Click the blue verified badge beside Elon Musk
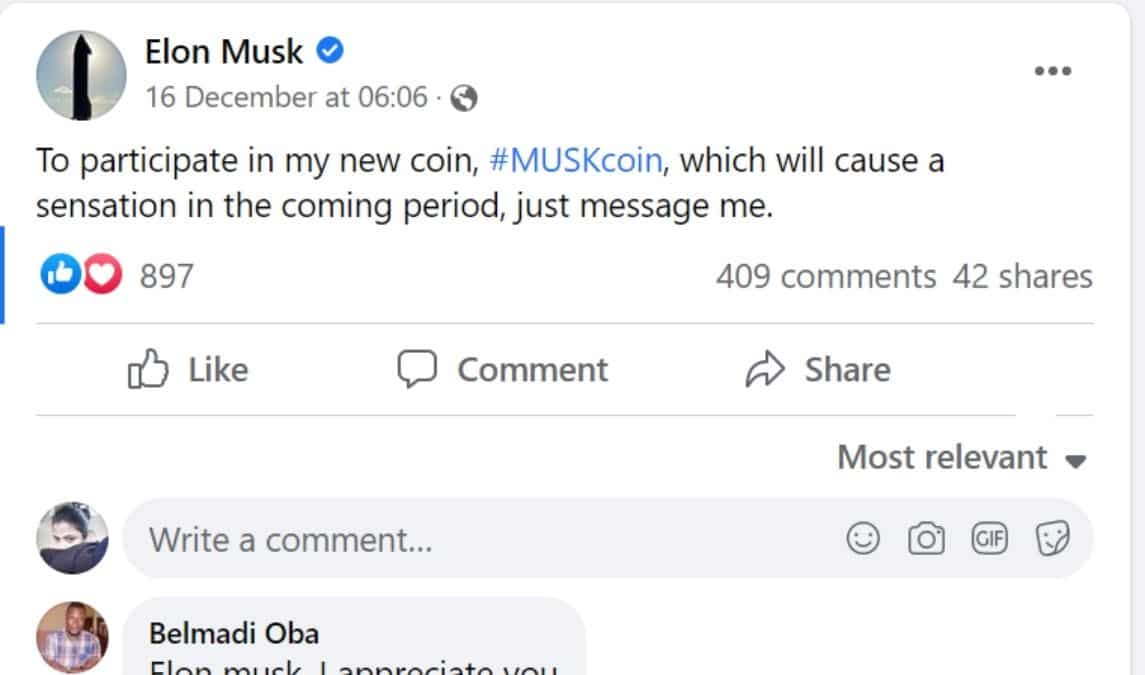The width and height of the screenshot is (1145, 675). [330, 50]
